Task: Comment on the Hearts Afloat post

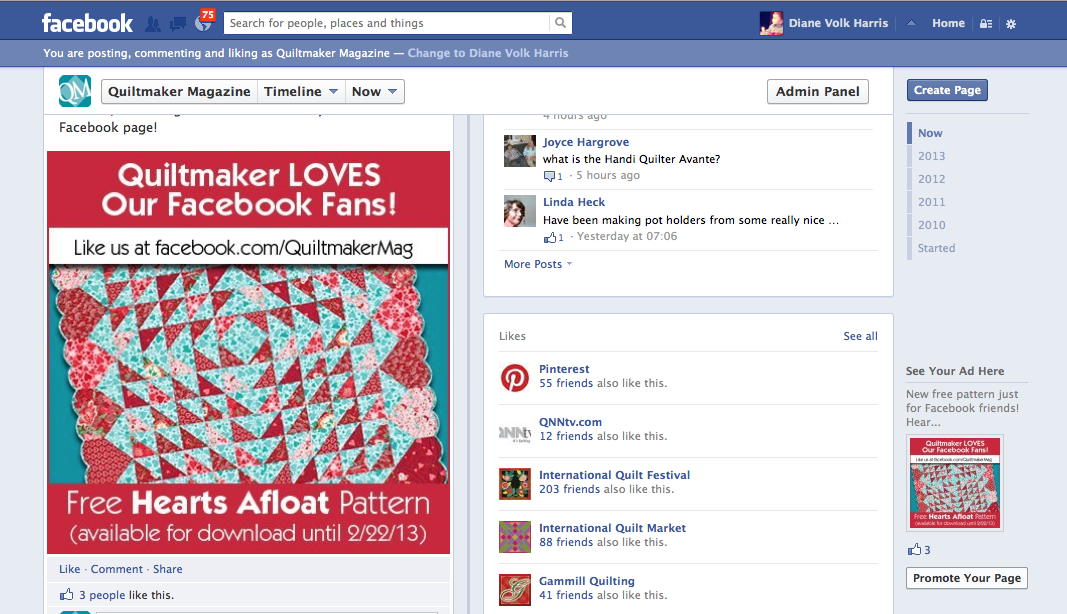Action: 116,569
